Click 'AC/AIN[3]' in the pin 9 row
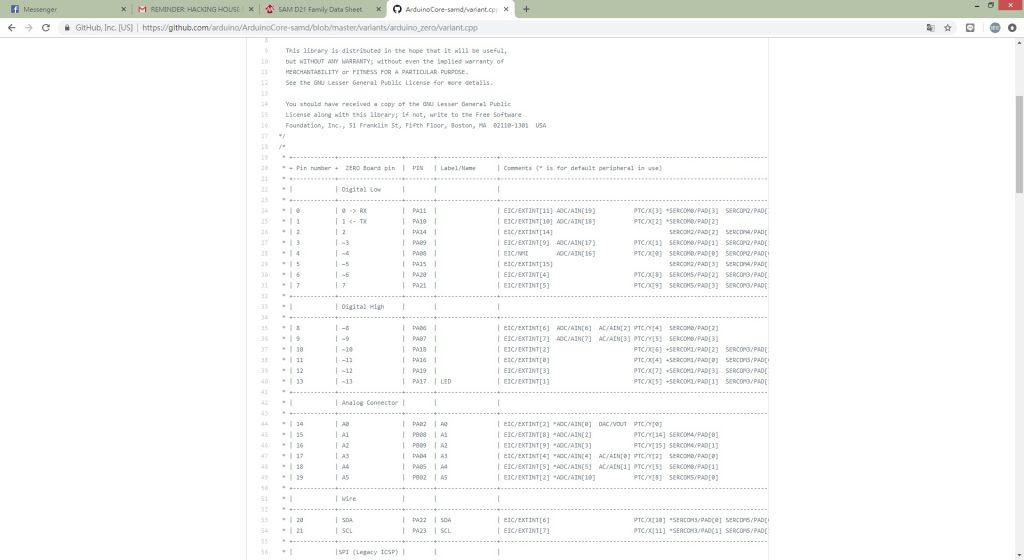Viewport: 1024px width, 560px height. [615, 339]
